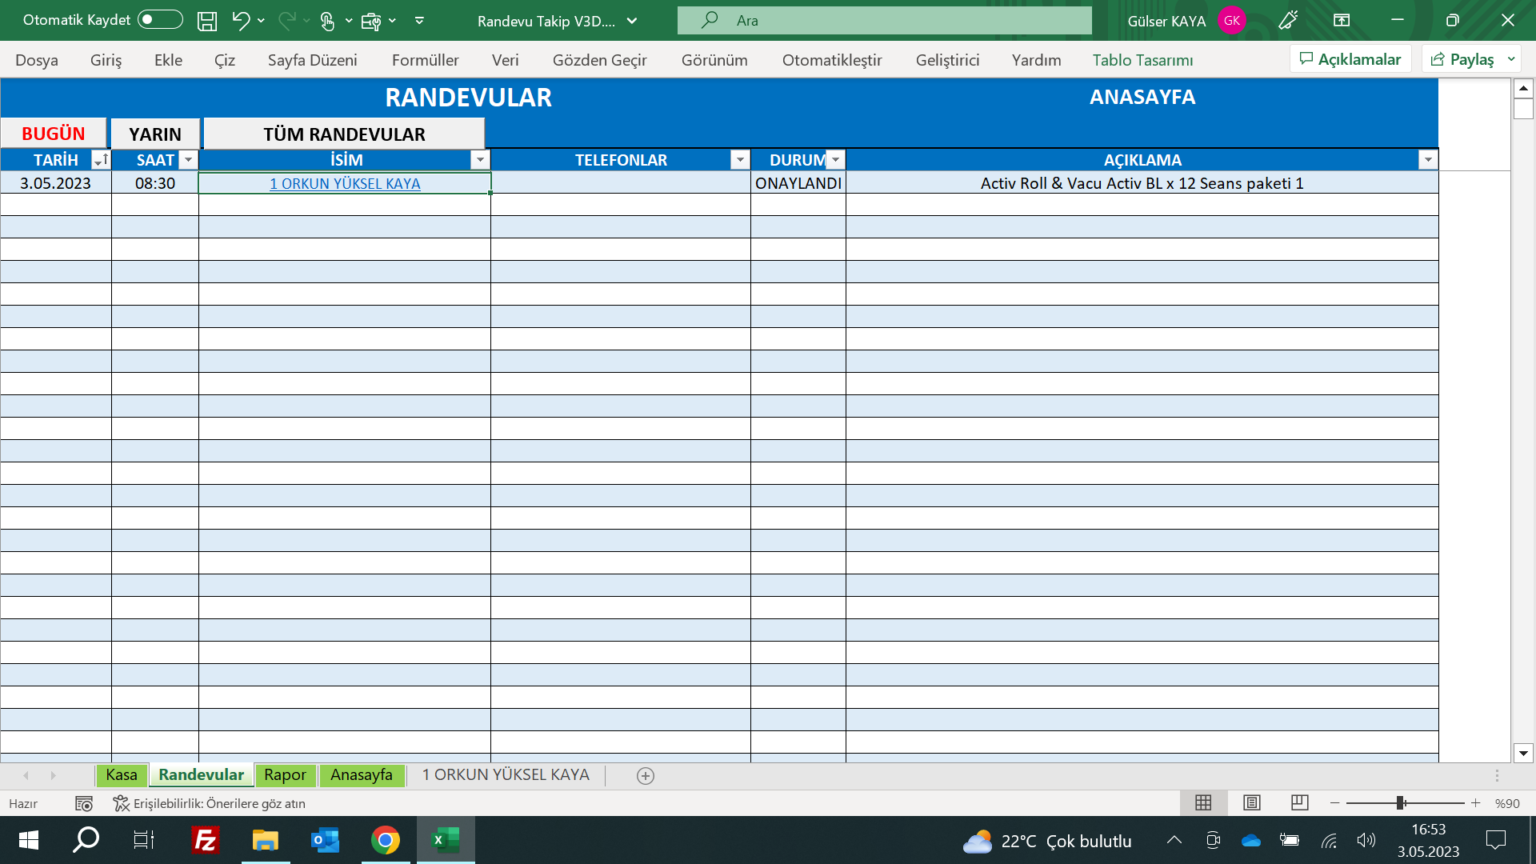Switch to Page Layout view icon
The image size is (1536, 864).
click(x=1251, y=802)
